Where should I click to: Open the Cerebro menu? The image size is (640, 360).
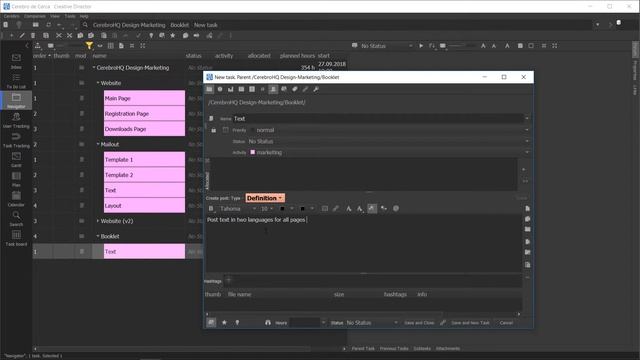[11, 16]
